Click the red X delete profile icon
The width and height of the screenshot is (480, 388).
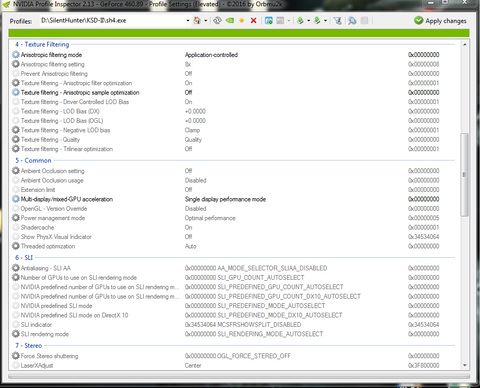(x=253, y=21)
